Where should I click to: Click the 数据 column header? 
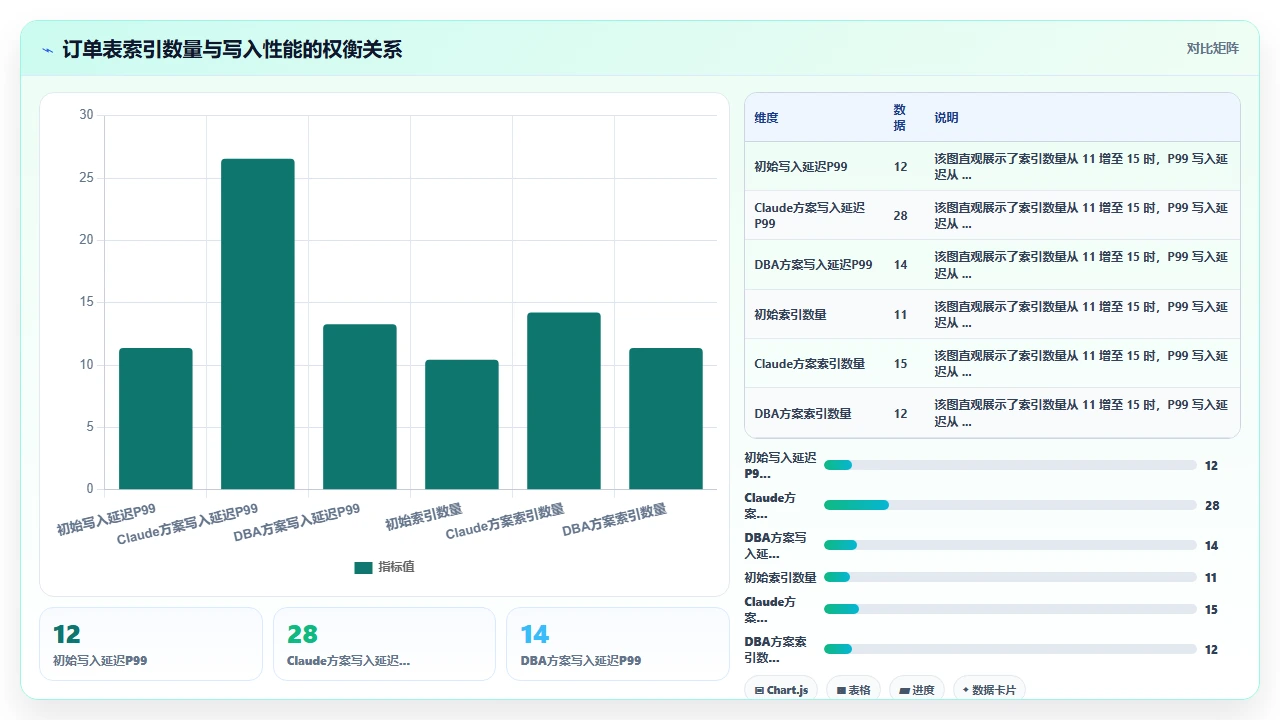tap(900, 118)
